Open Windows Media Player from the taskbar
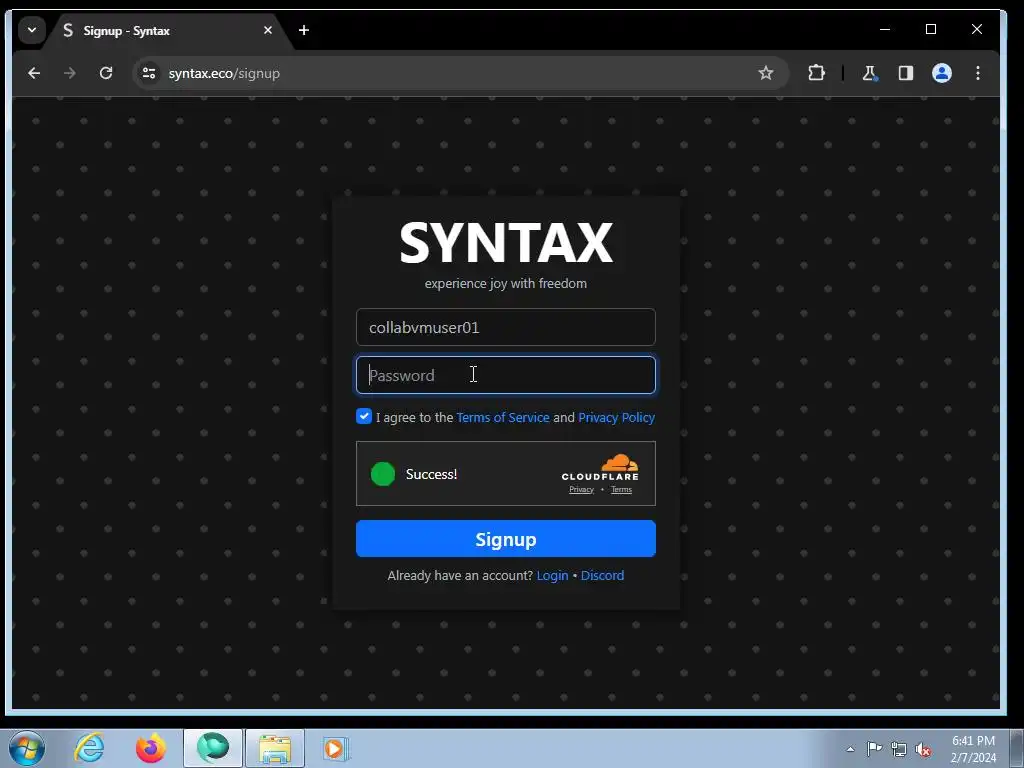The height and width of the screenshot is (768, 1024). [x=336, y=748]
